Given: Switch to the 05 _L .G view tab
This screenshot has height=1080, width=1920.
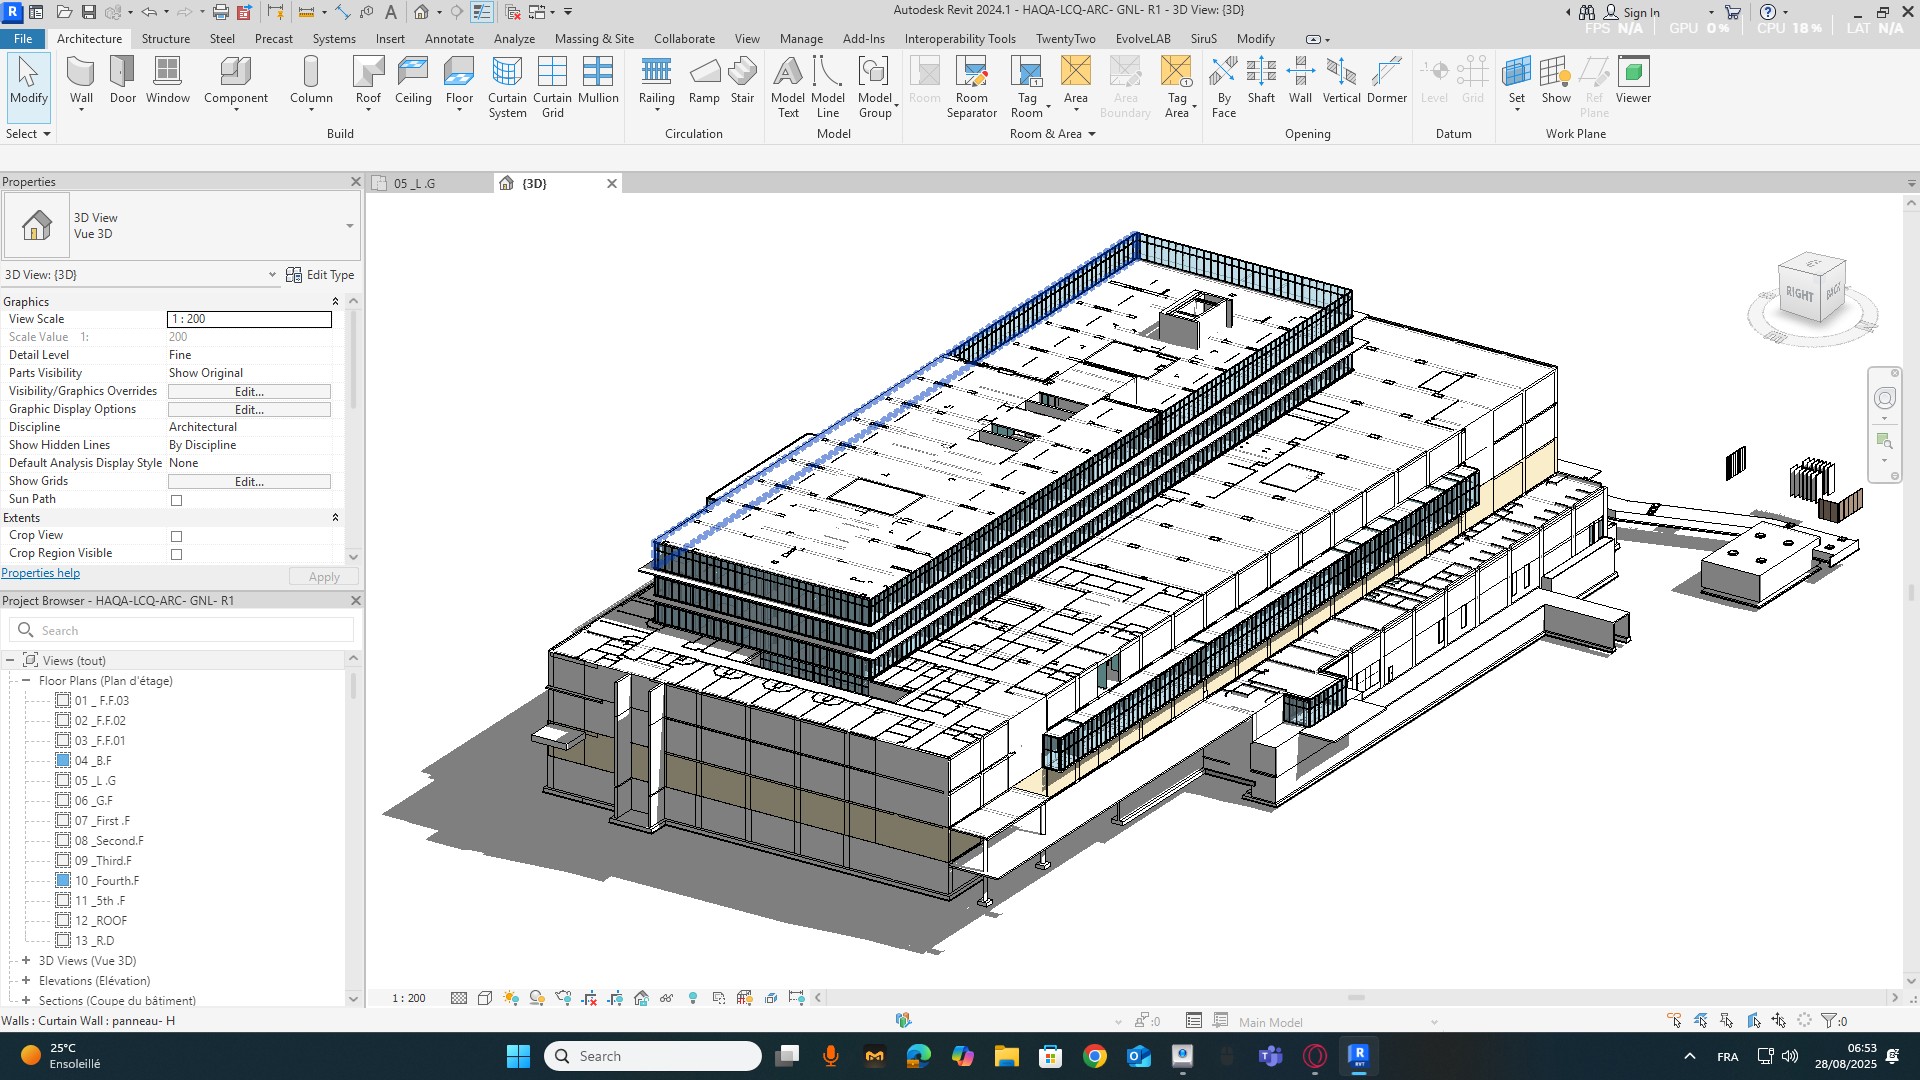Looking at the screenshot, I should (x=414, y=184).
